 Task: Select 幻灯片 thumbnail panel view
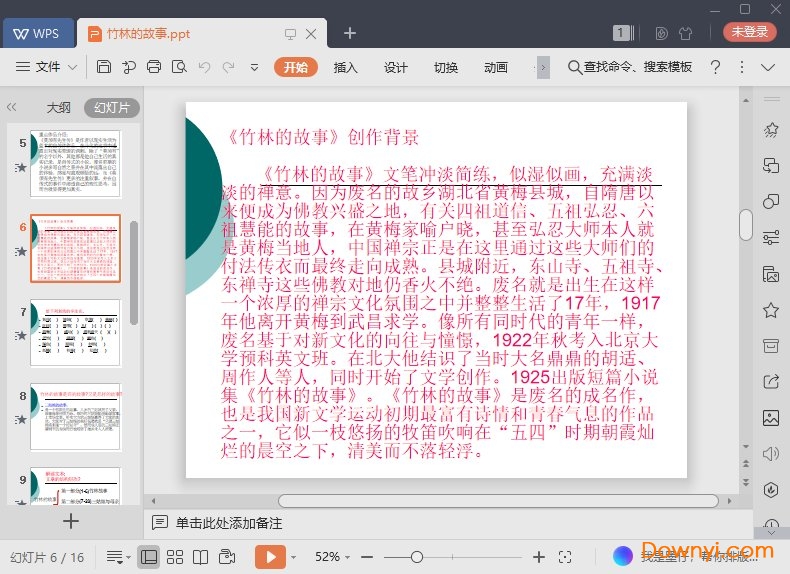click(x=111, y=107)
